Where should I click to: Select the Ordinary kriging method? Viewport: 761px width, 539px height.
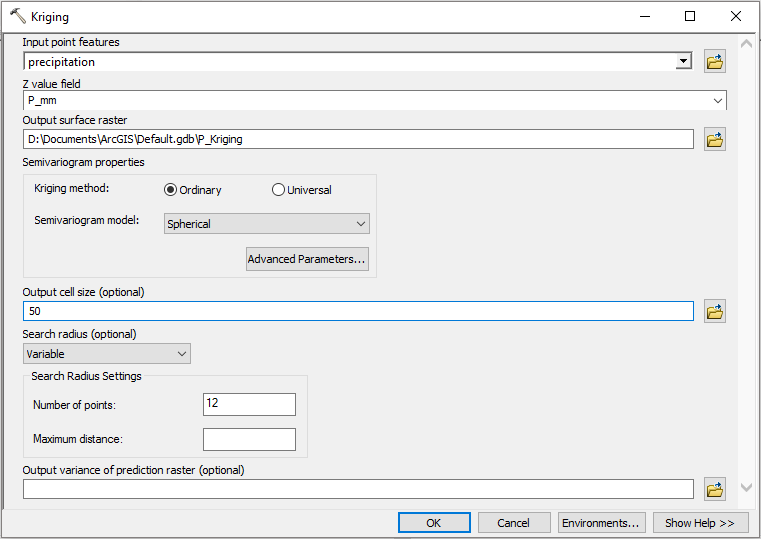(x=171, y=190)
